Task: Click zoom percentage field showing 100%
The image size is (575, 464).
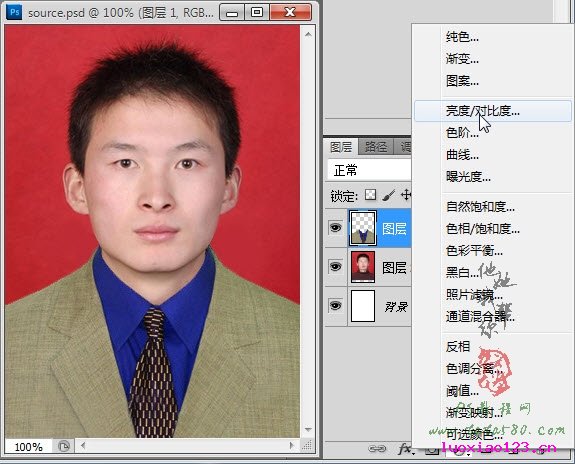Action: (28, 447)
